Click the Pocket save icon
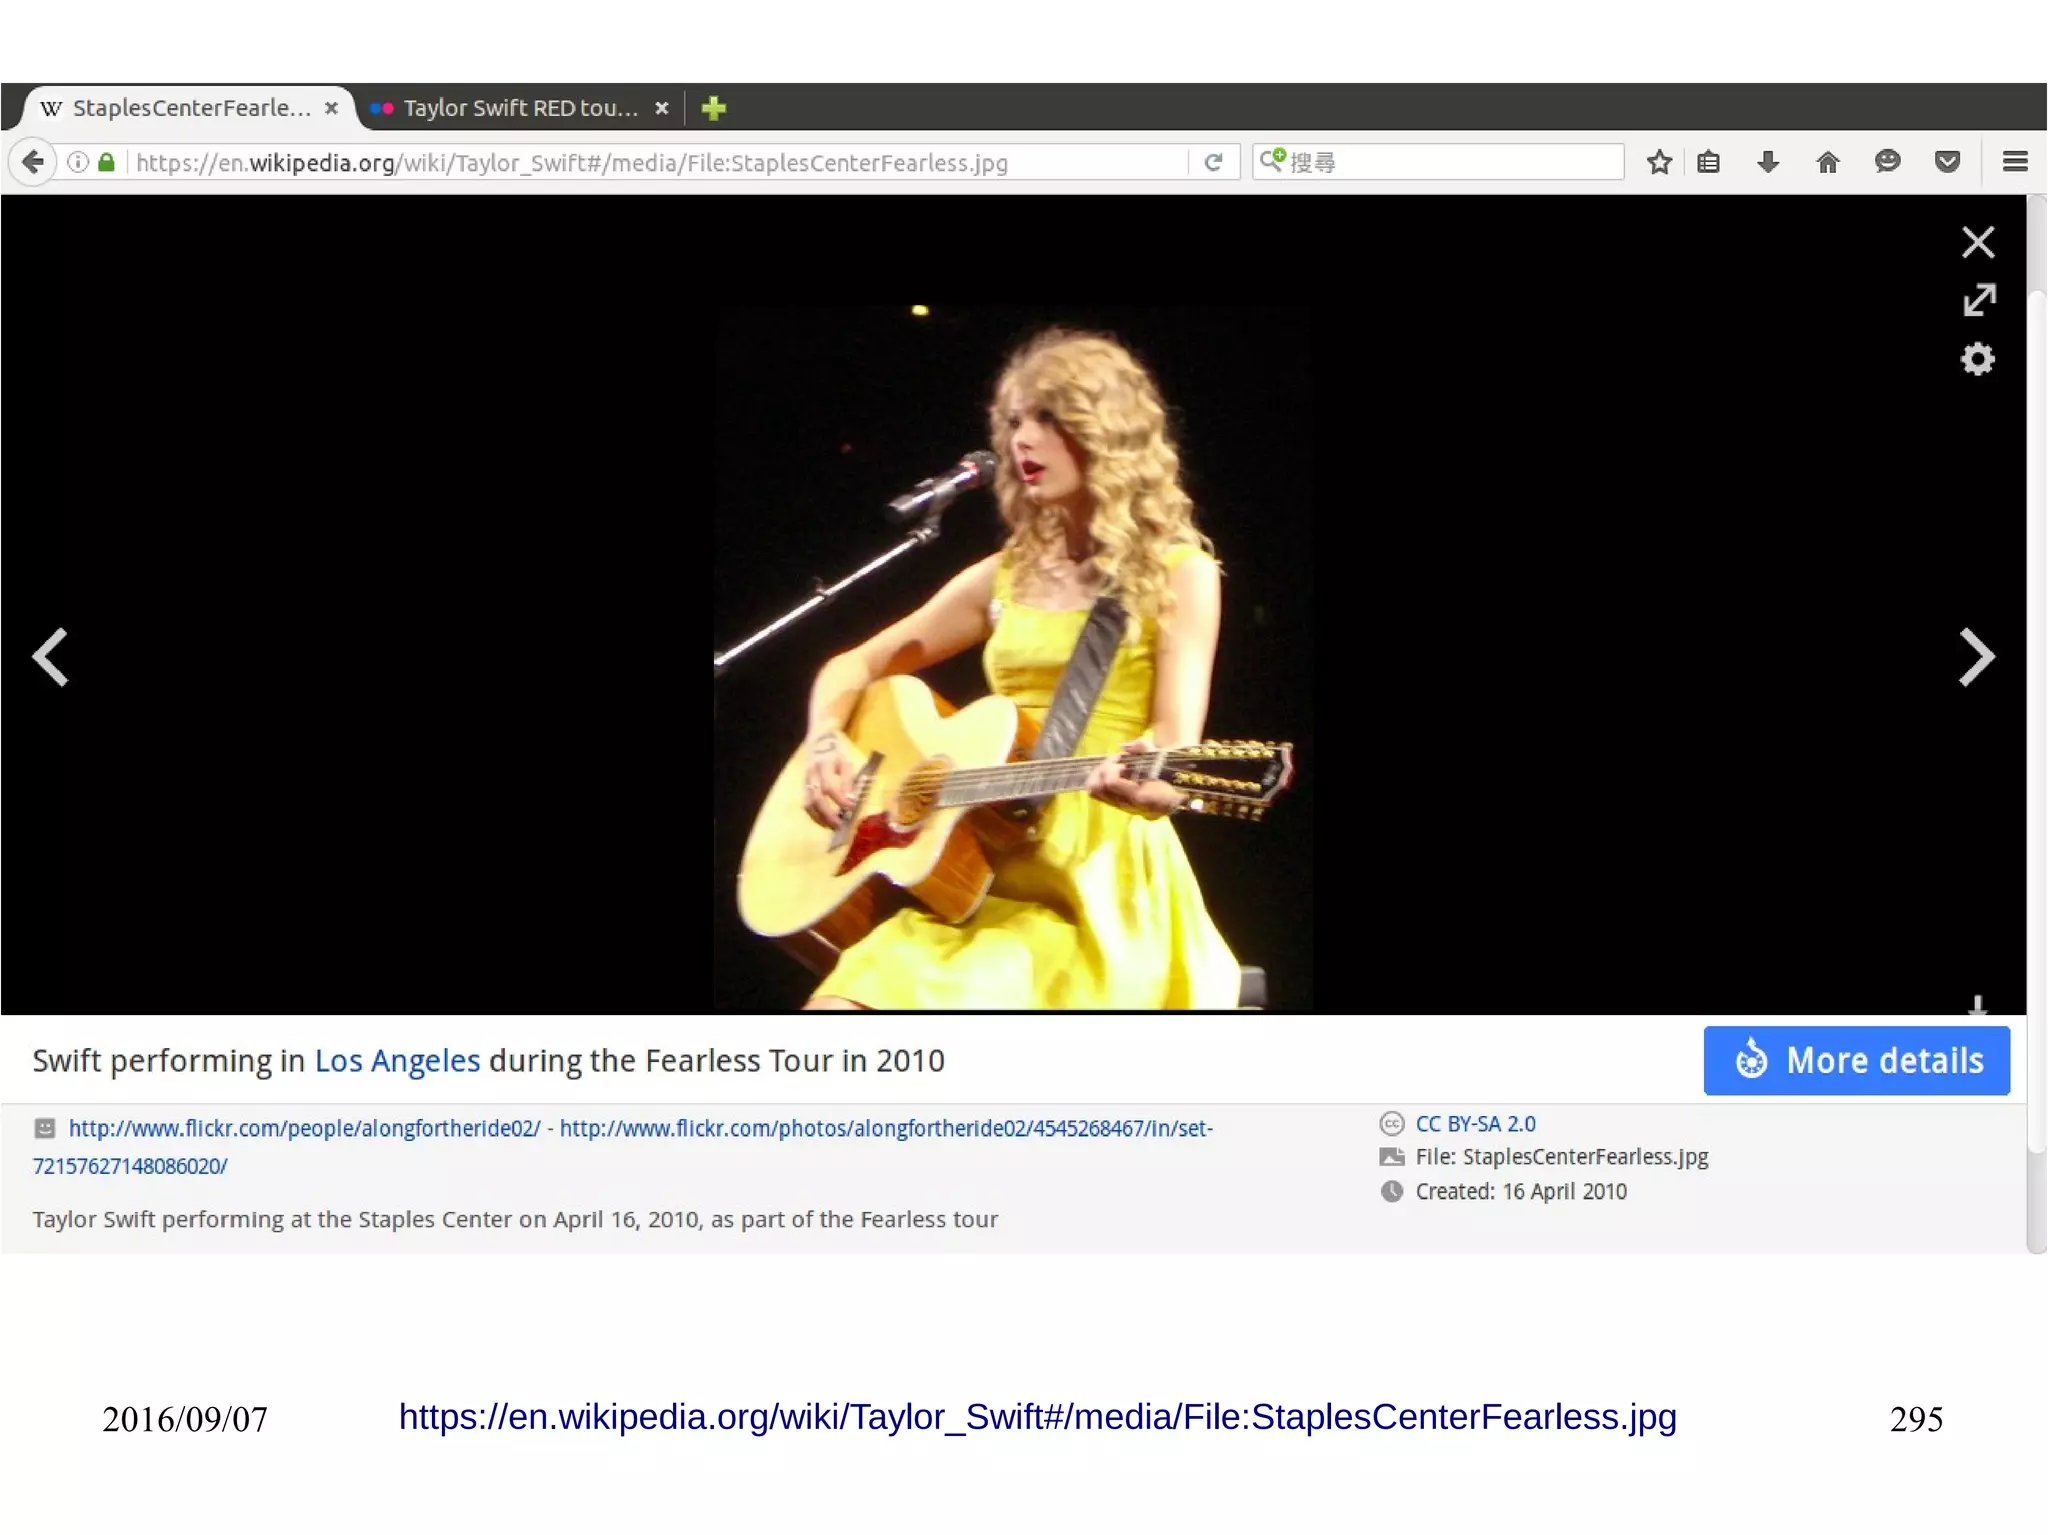The image size is (2048, 1535). point(1947,161)
